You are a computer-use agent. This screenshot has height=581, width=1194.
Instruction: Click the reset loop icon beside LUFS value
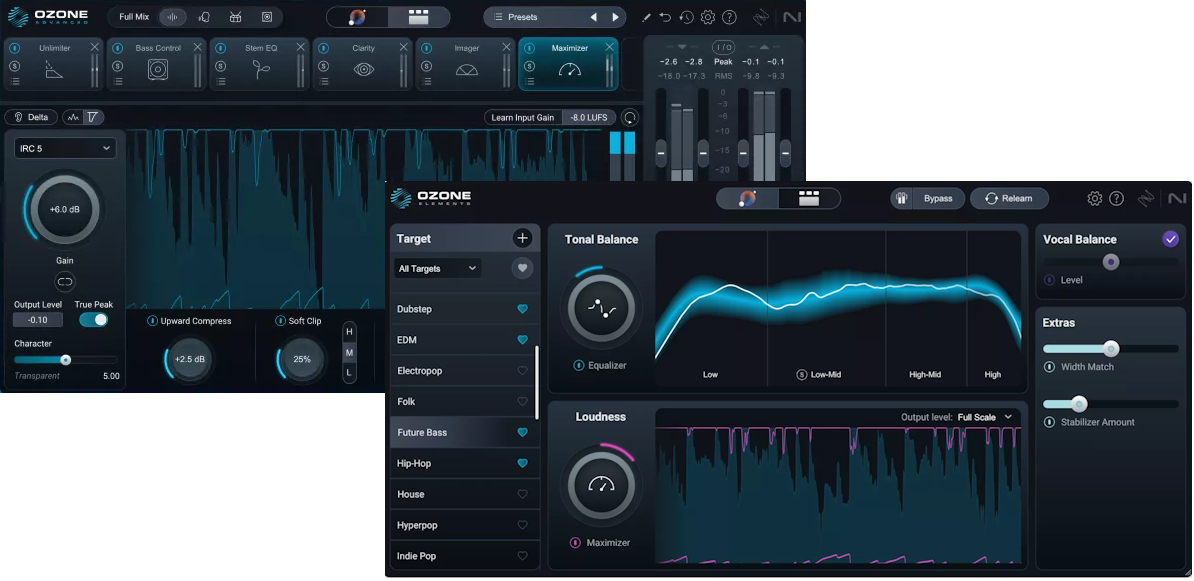pos(630,117)
